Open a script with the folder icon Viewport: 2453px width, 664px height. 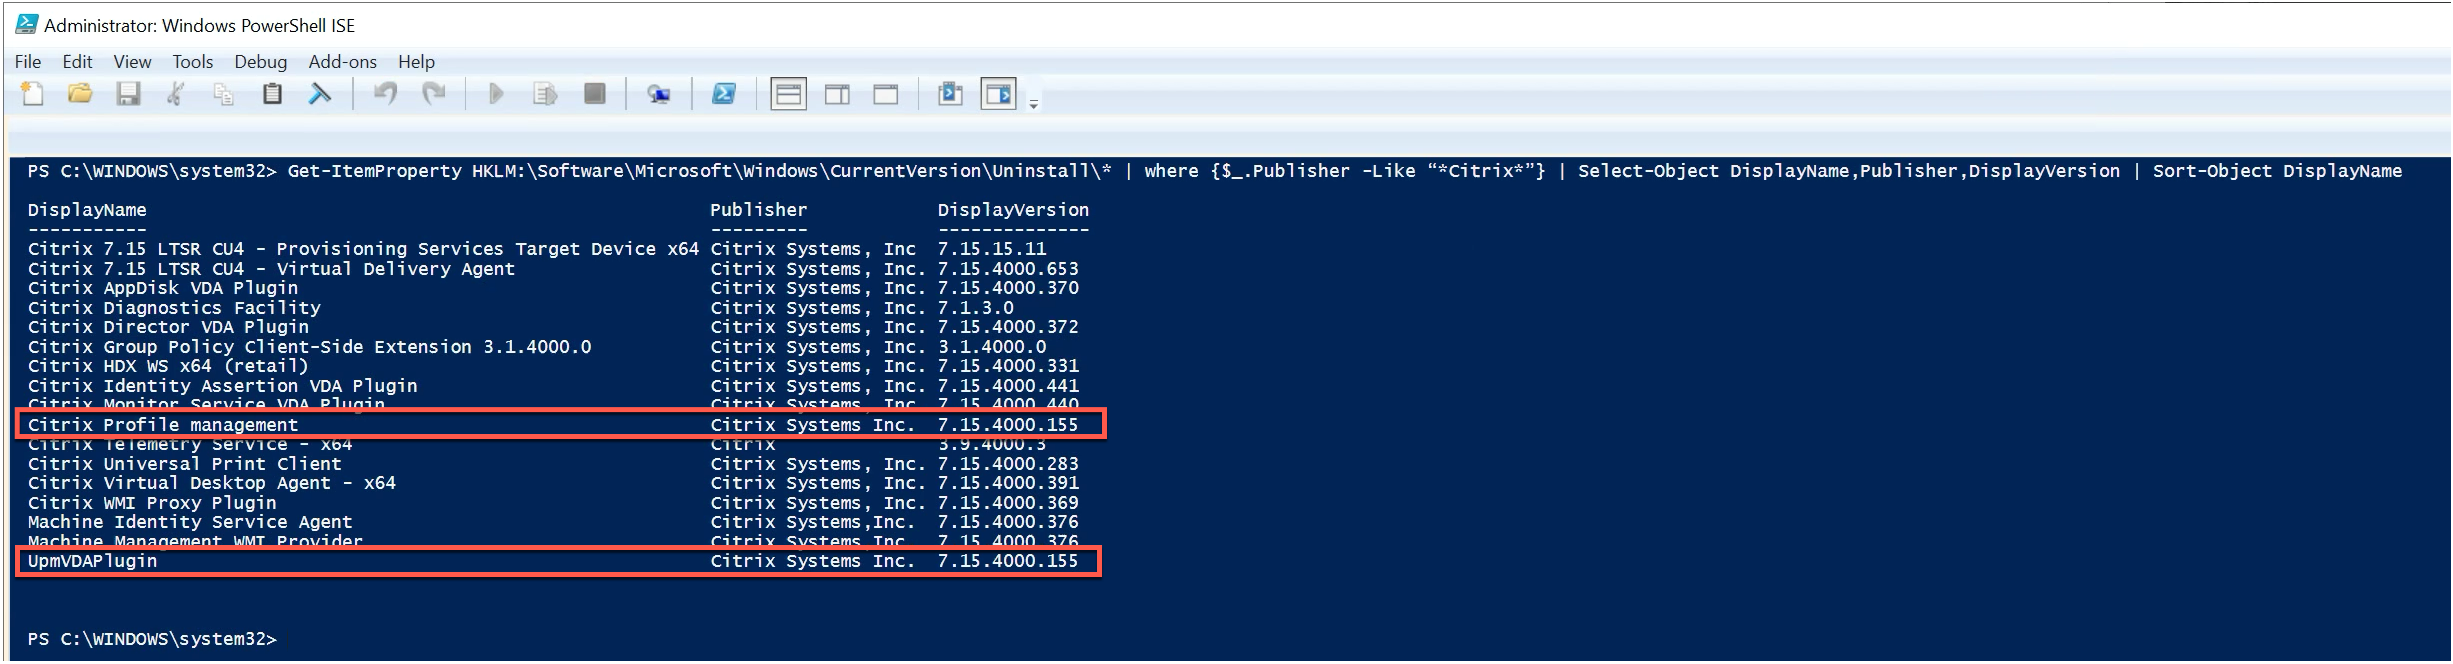[80, 94]
